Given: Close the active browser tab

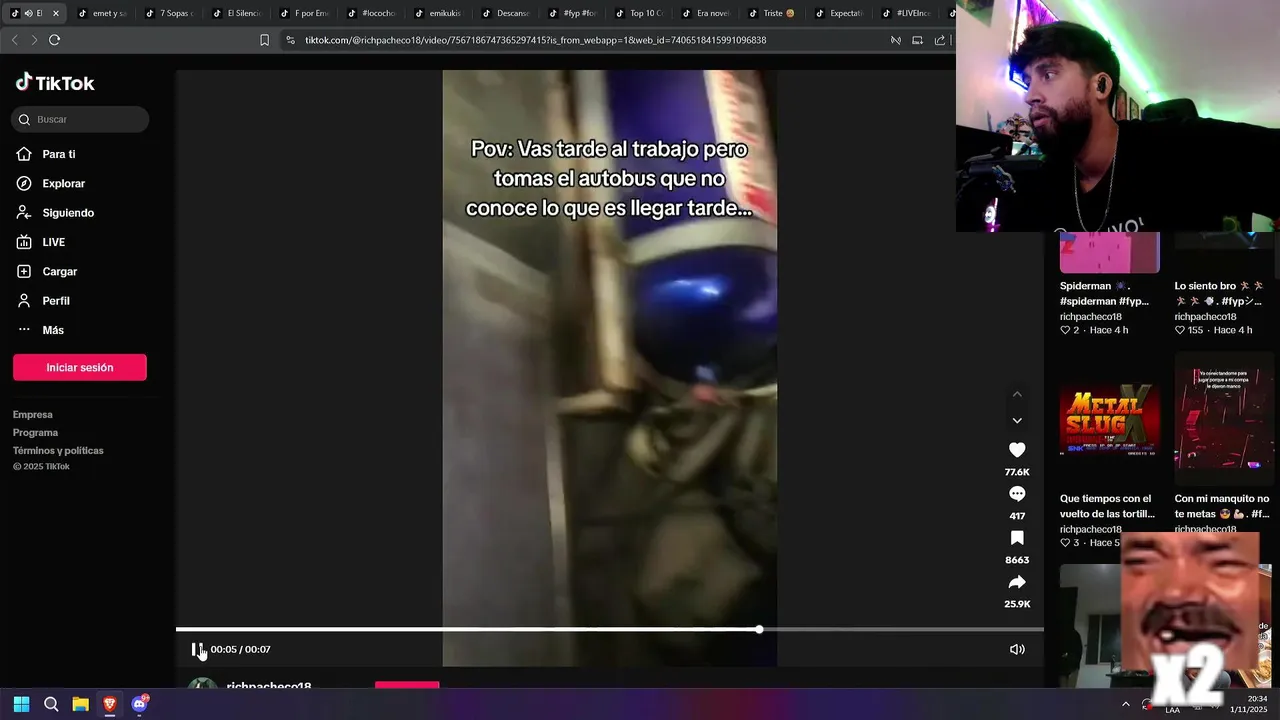Looking at the screenshot, I should pos(56,13).
